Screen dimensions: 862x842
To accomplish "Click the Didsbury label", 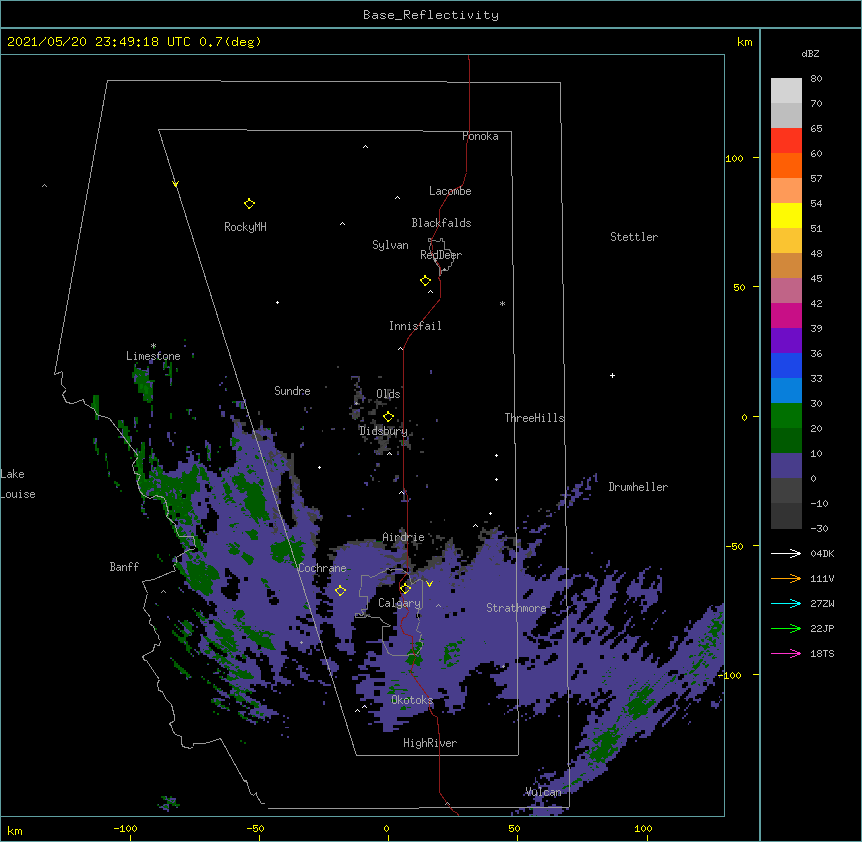I will [383, 431].
